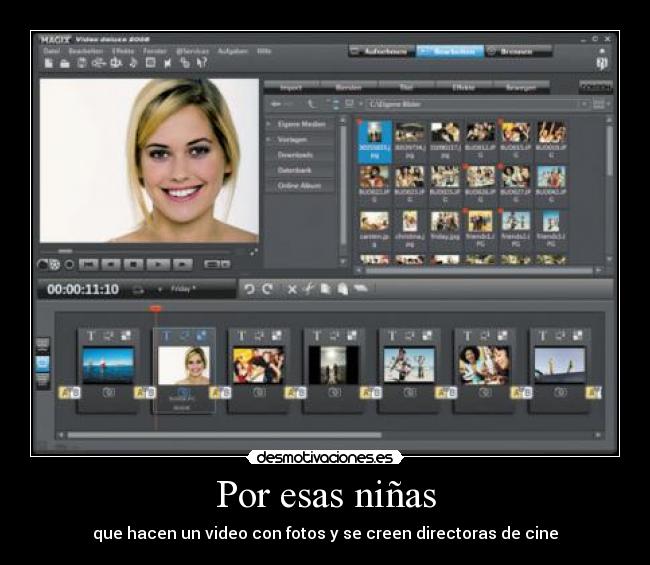
Task: Open the Fenster menu
Action: point(155,51)
